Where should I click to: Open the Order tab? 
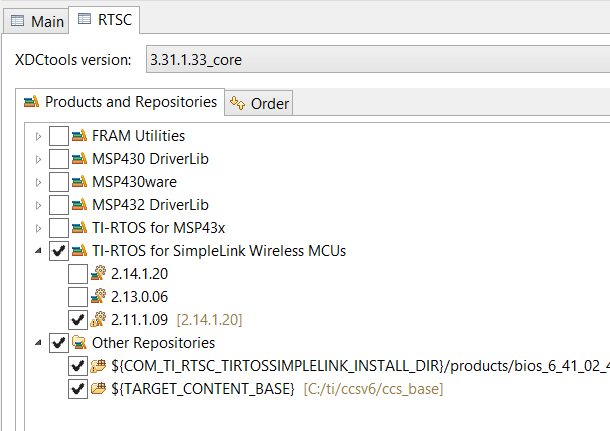pyautogui.click(x=261, y=103)
